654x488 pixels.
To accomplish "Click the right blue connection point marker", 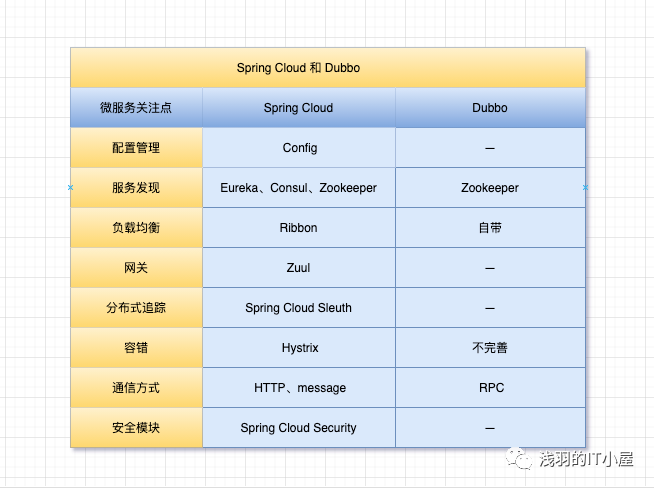I will [585, 188].
